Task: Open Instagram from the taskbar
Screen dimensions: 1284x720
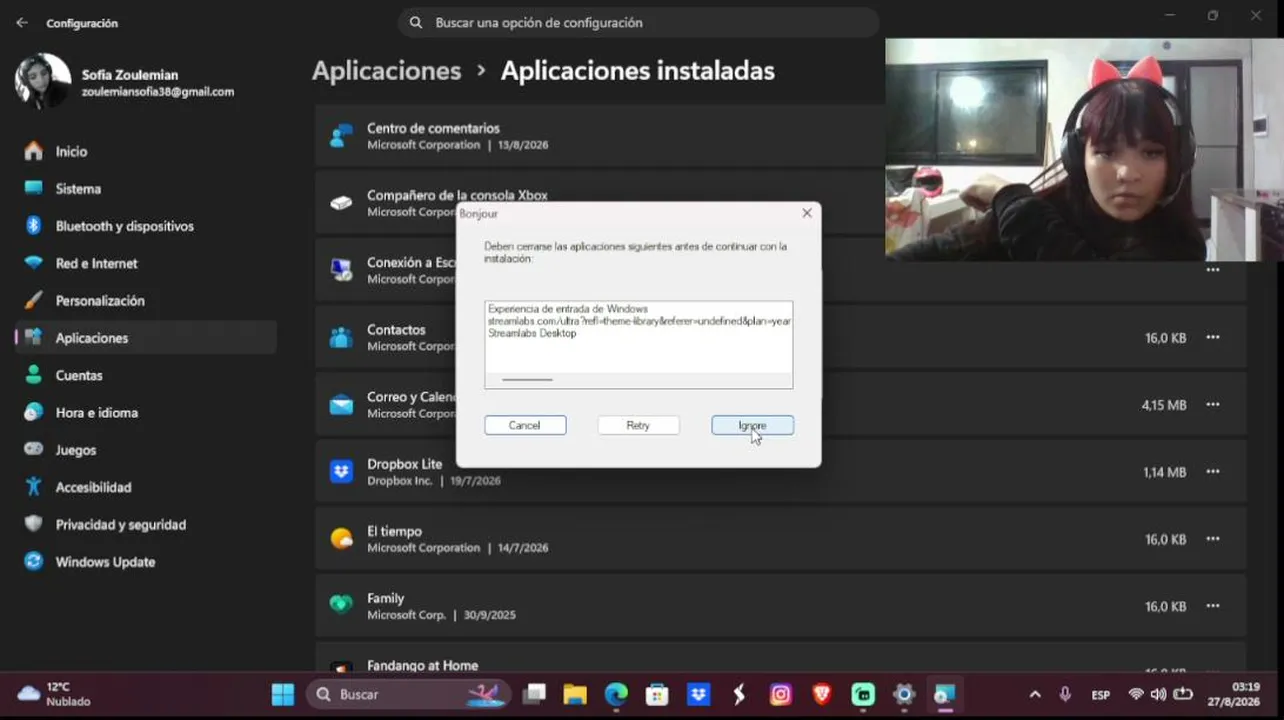Action: (781, 694)
